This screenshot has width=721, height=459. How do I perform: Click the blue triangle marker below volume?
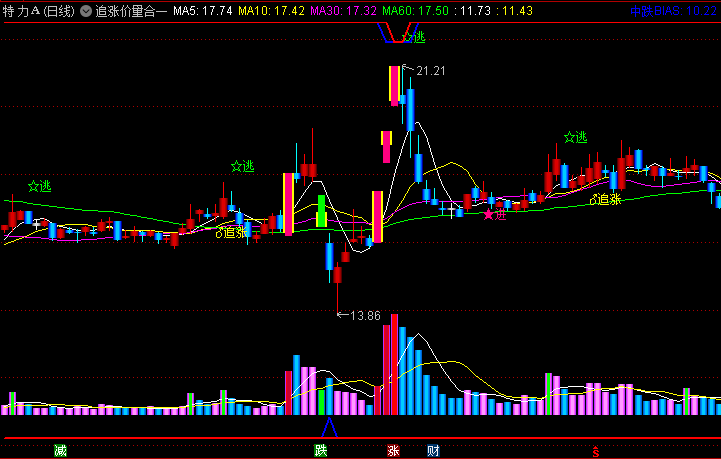(x=329, y=427)
